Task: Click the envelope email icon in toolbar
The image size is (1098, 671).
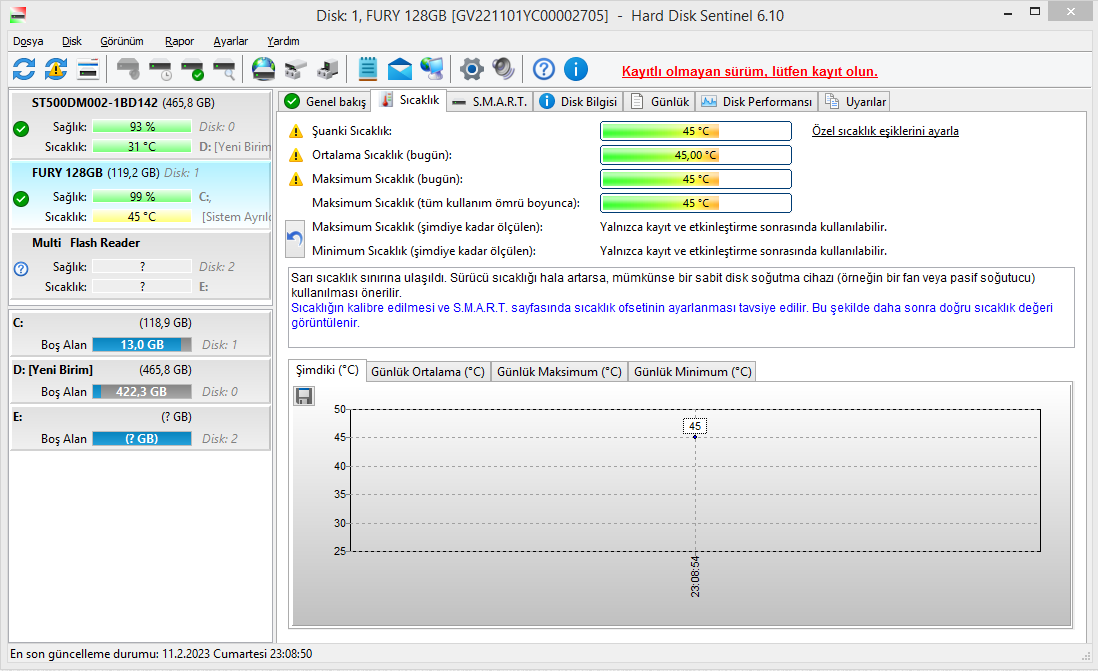Action: pos(400,69)
